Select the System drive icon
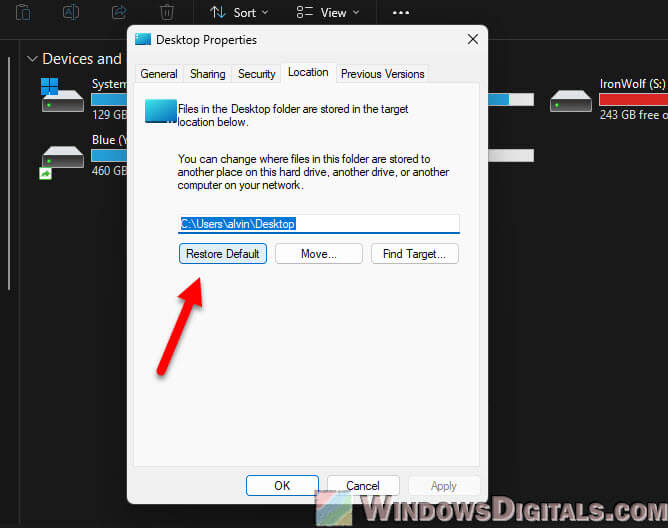The width and height of the screenshot is (668, 528). [62, 95]
